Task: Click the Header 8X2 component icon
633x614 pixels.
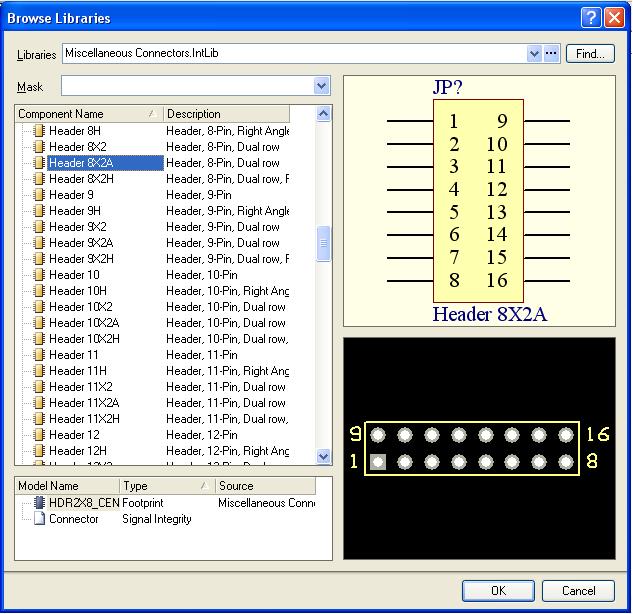Action: tap(39, 147)
